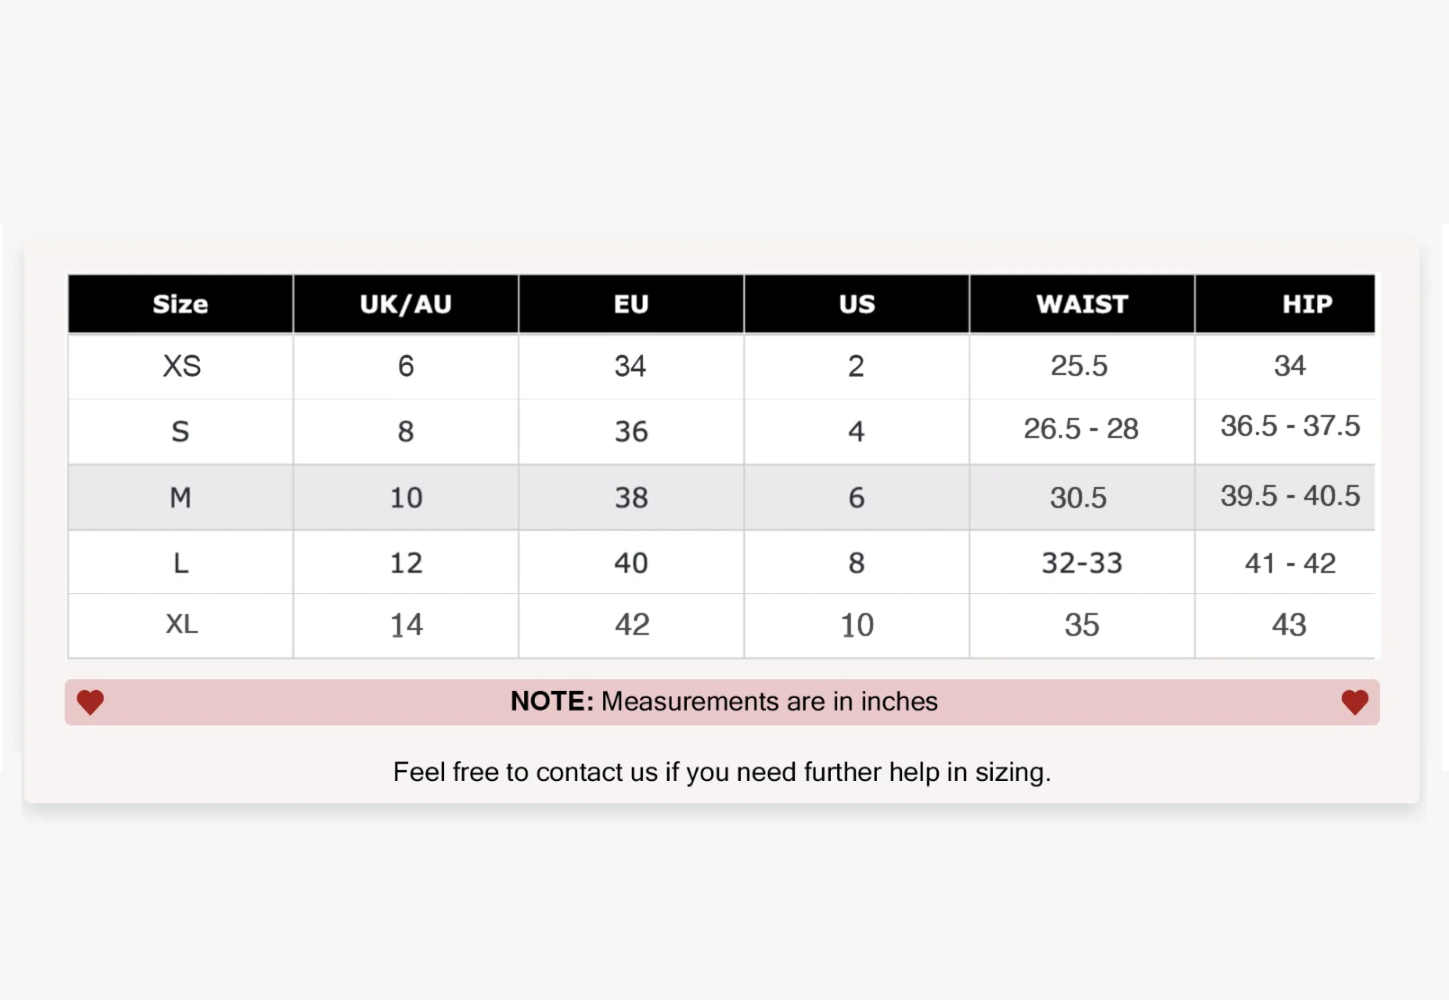Select the HIP column header
Viewport: 1449px width, 1000px height.
tap(1307, 304)
